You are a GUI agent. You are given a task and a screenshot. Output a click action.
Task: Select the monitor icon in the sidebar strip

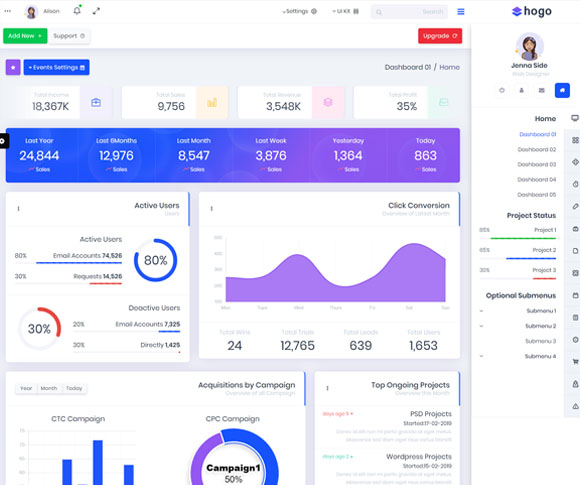coord(575,118)
